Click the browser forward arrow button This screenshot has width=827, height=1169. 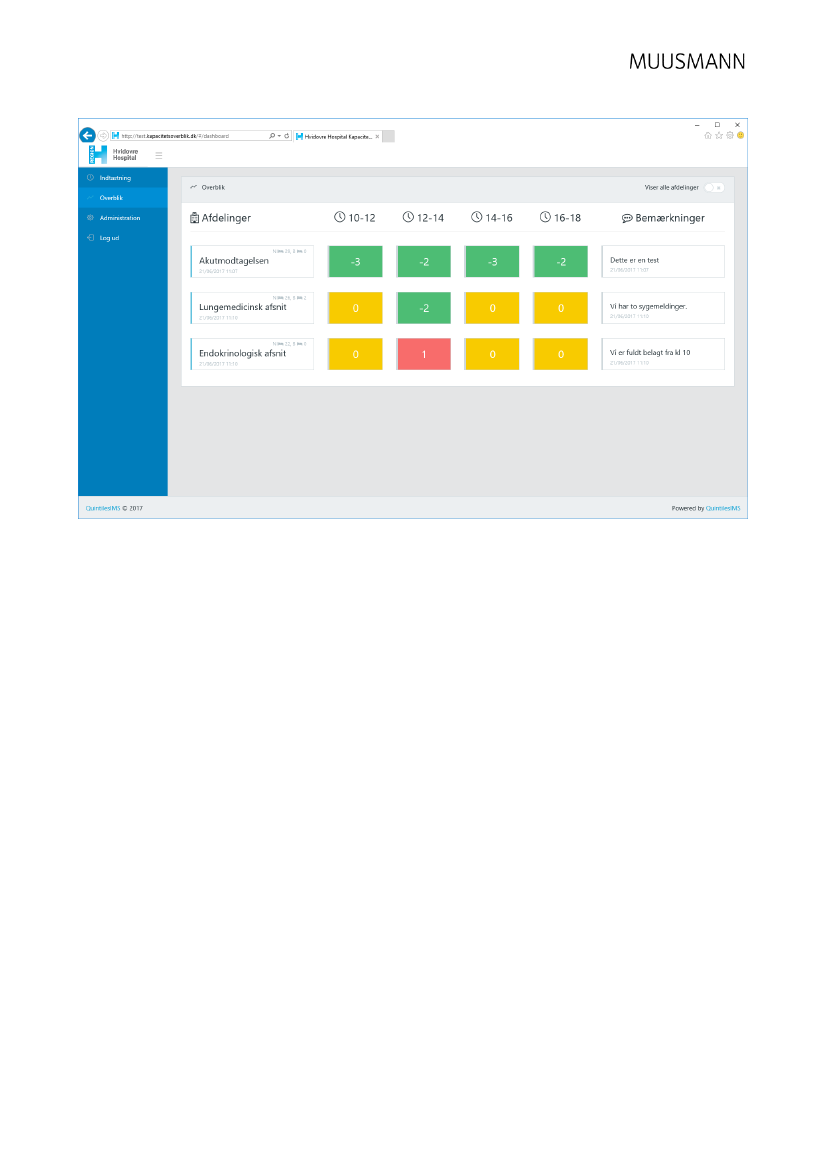(104, 136)
